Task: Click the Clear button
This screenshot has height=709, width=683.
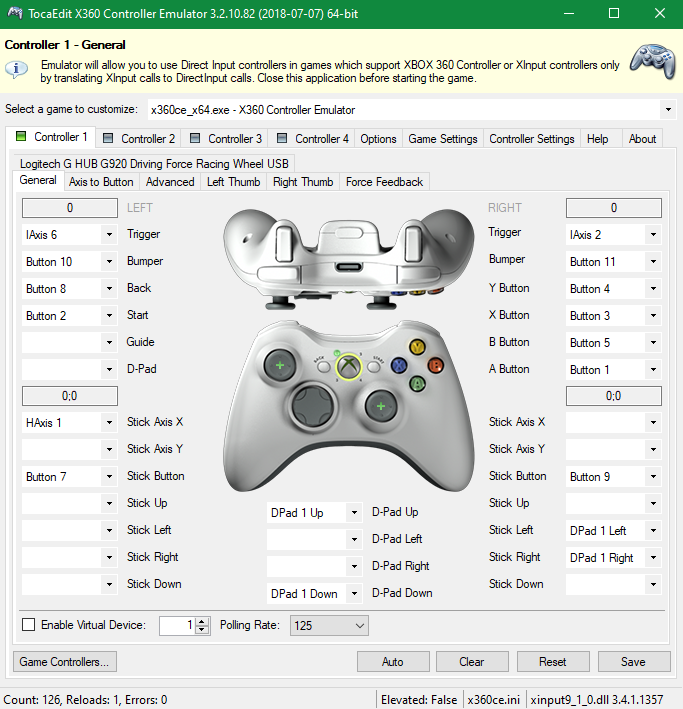Action: coord(472,662)
